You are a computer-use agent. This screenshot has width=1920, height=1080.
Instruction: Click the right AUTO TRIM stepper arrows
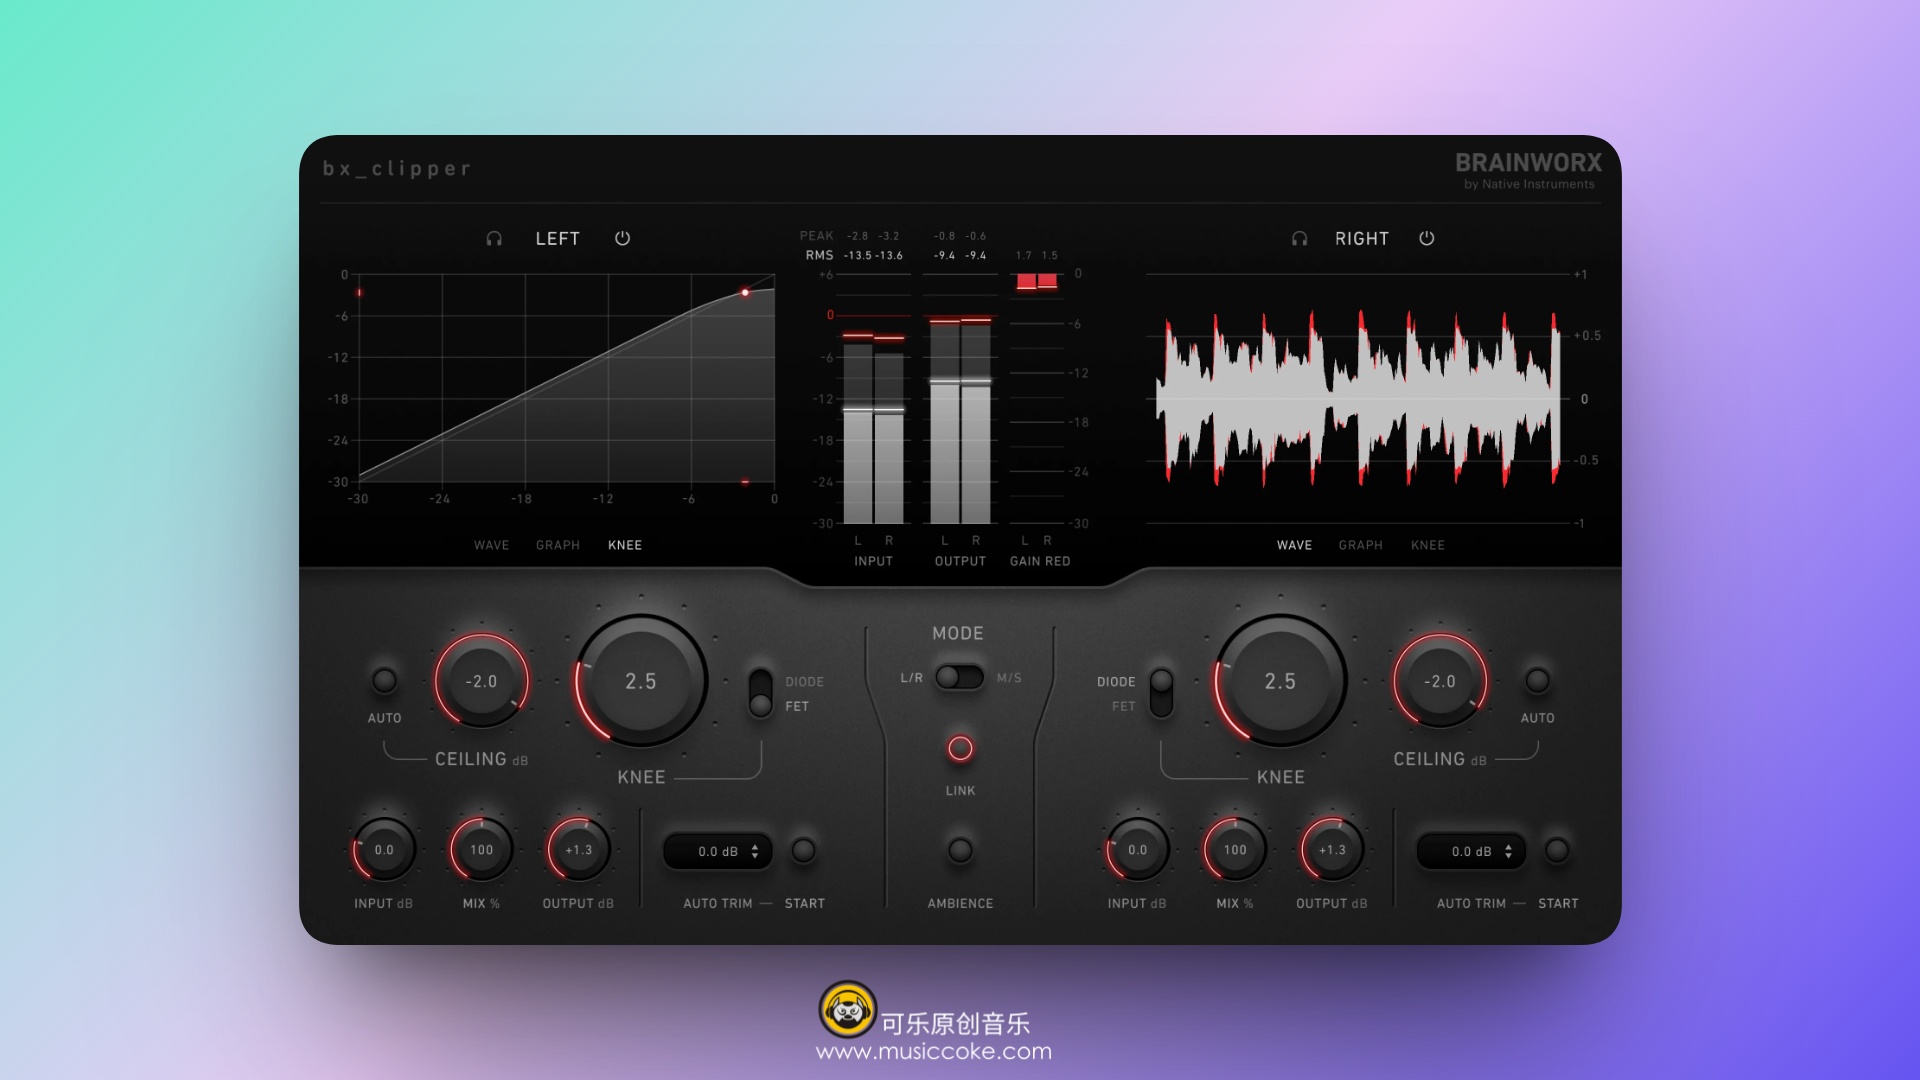click(1508, 852)
